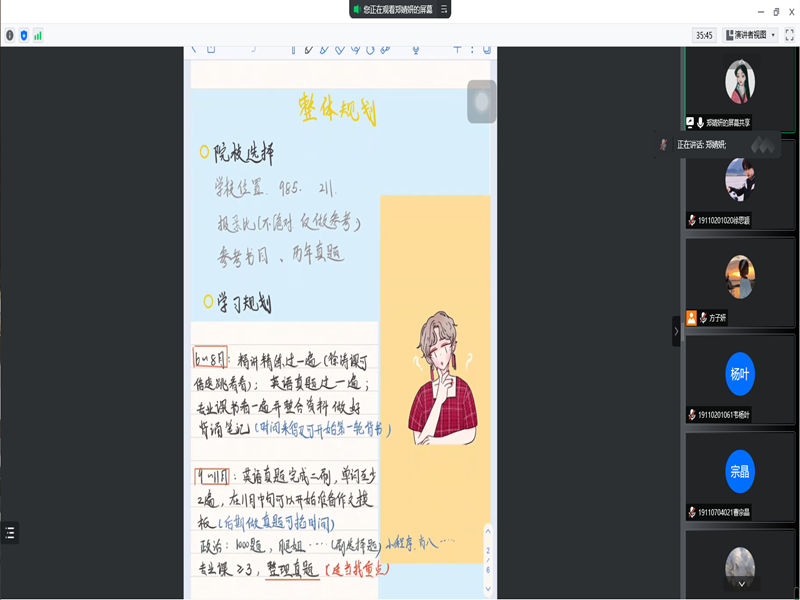Screen dimensions: 800x600
Task: Click the muted microphone icon for 19110201061韦杨叶
Action: point(692,415)
